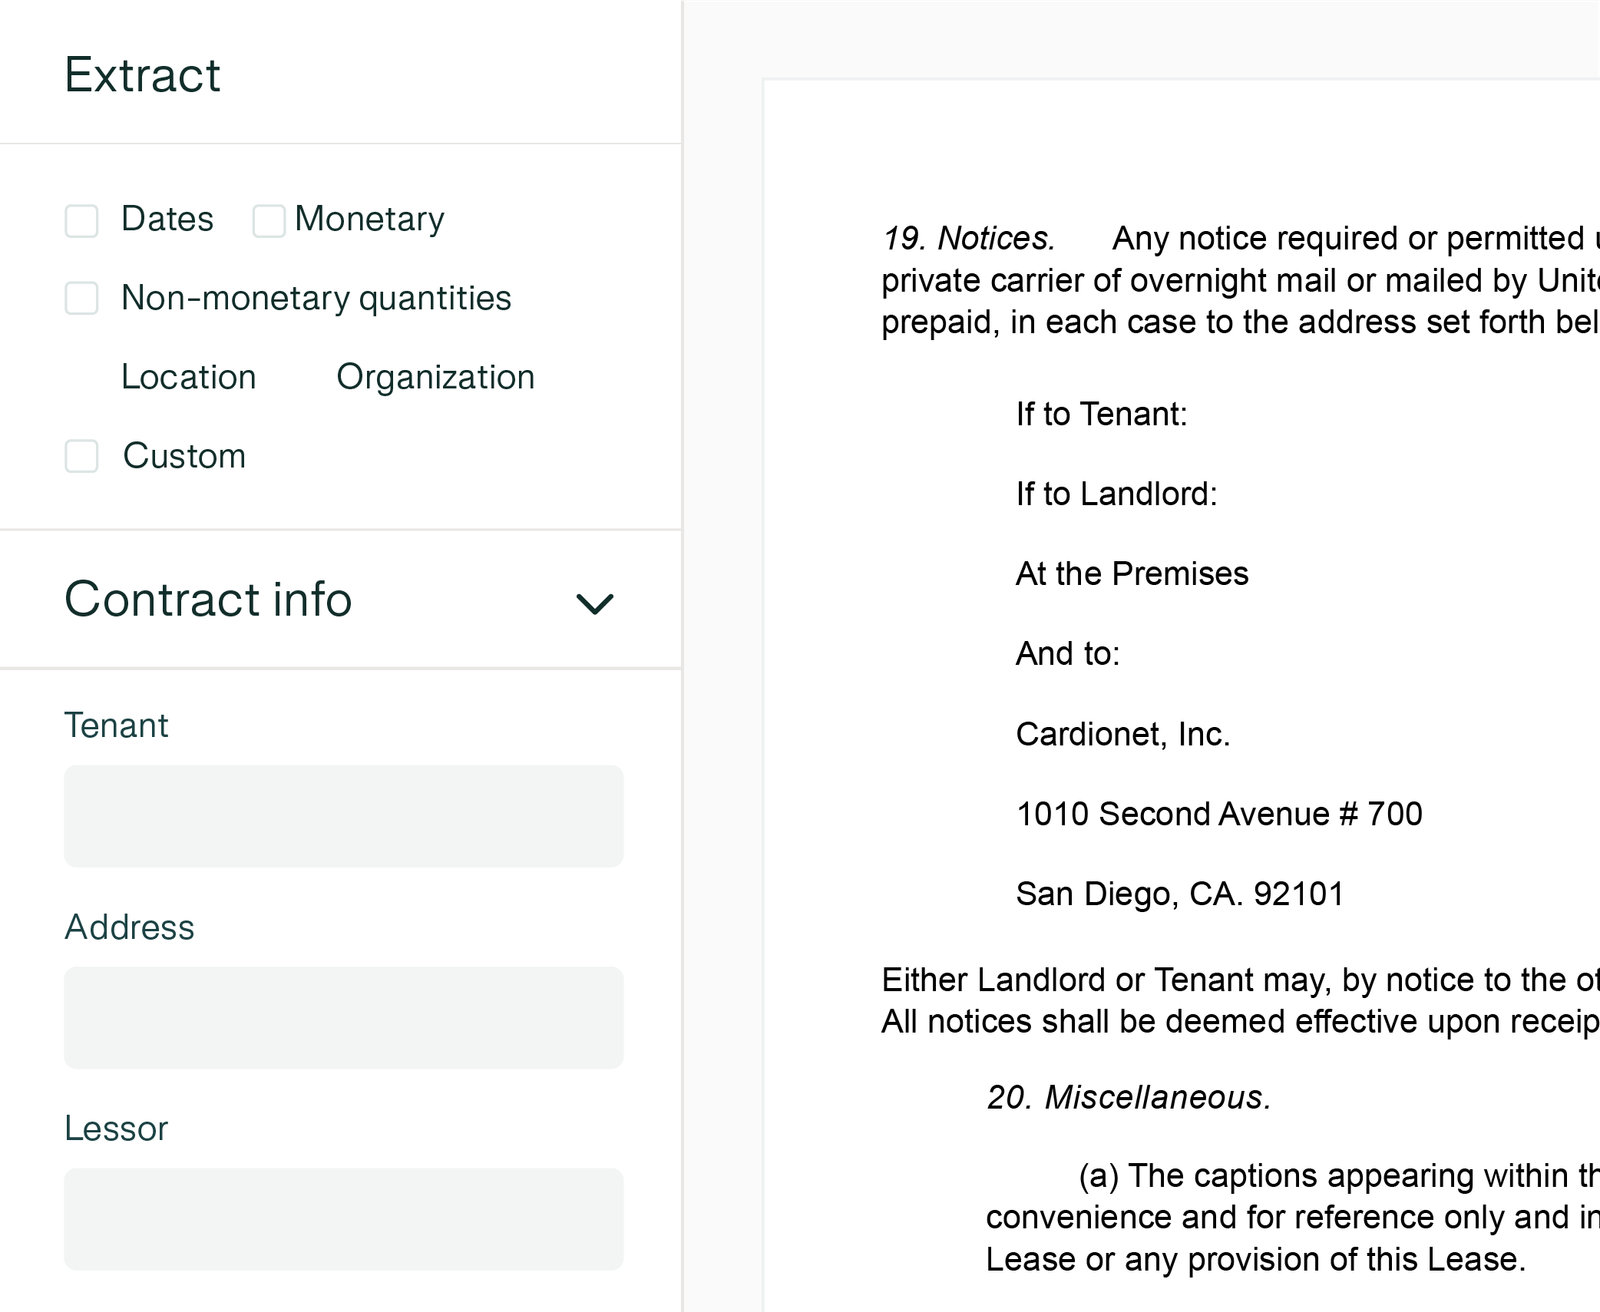Tick the Non-monetary quantities checkbox
This screenshot has height=1312, width=1600.
click(82, 298)
